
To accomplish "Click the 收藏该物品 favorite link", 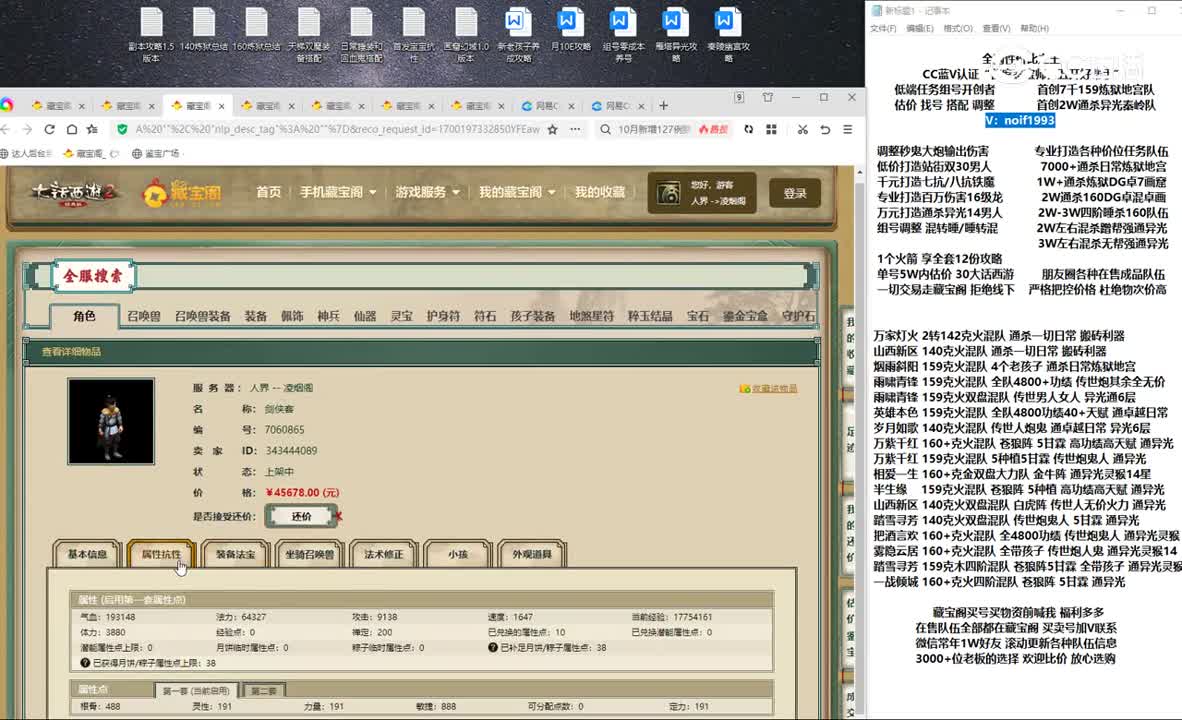I will [768, 388].
